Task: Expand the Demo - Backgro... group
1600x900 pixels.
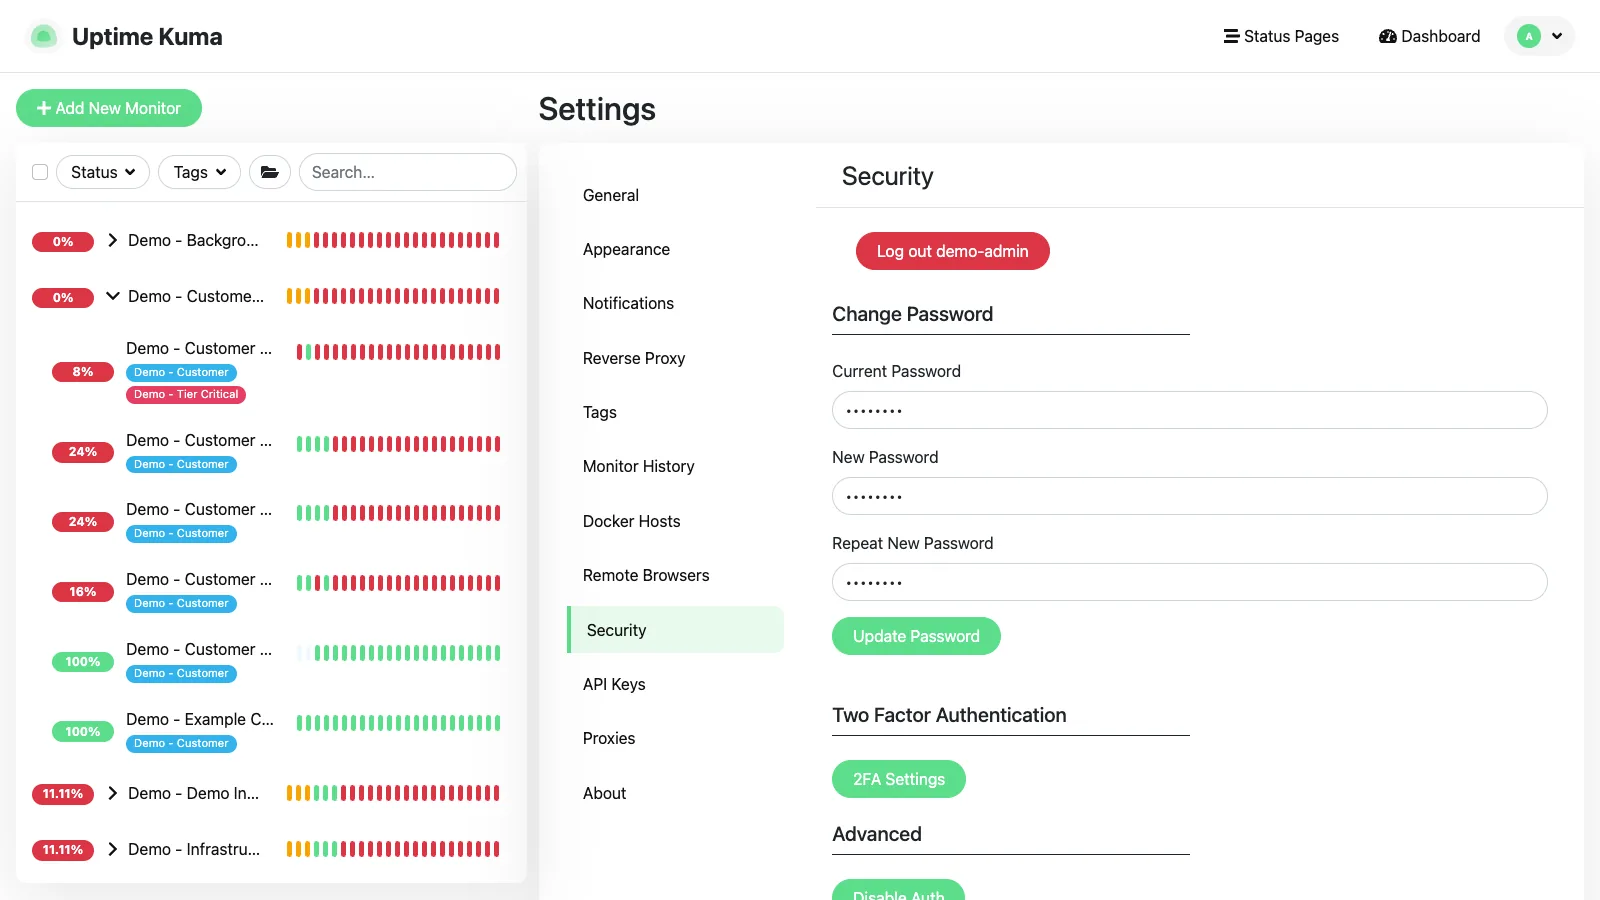Action: pyautogui.click(x=113, y=240)
